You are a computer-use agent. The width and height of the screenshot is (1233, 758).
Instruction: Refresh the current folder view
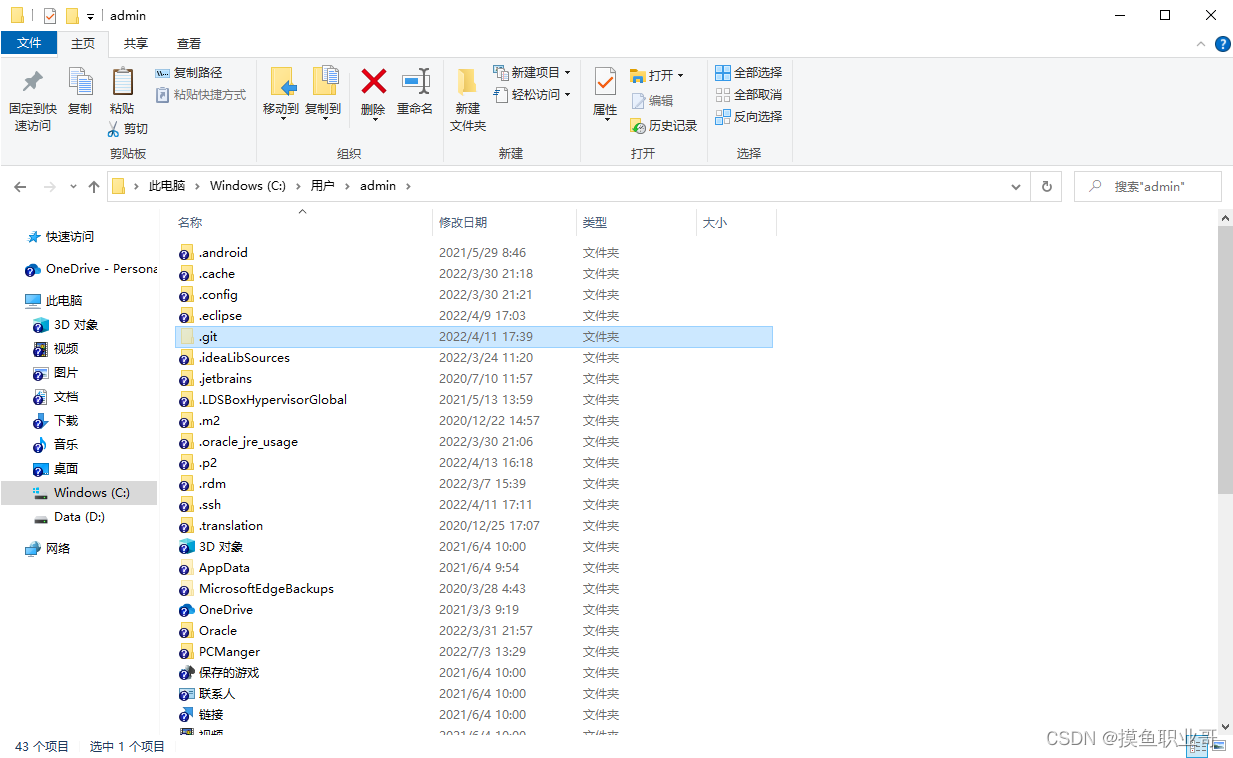[1046, 187]
